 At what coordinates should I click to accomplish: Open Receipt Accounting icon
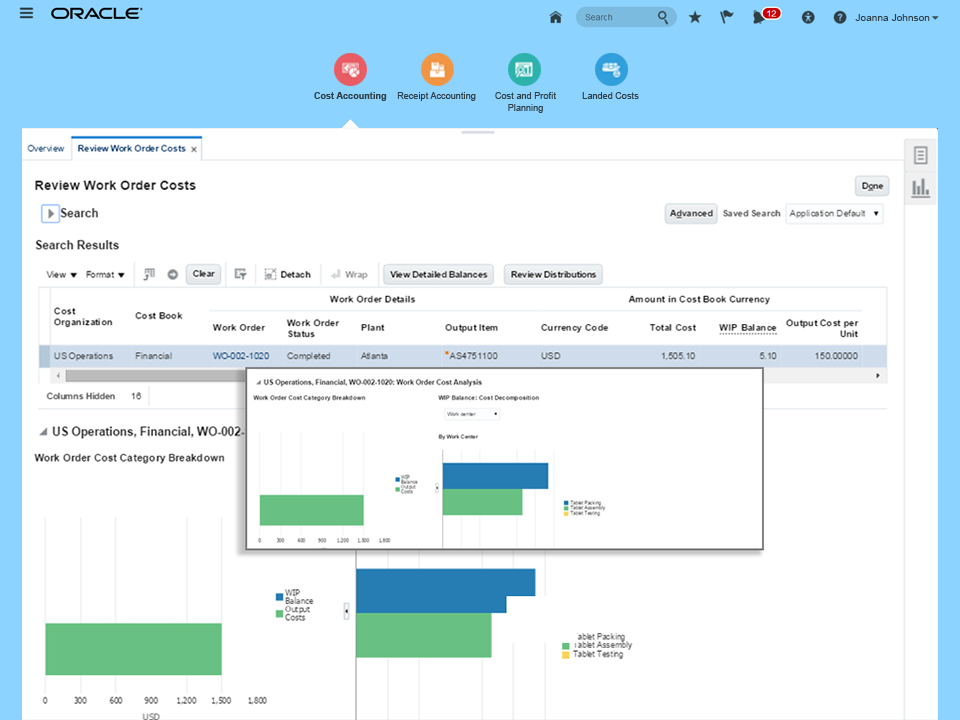[x=437, y=69]
